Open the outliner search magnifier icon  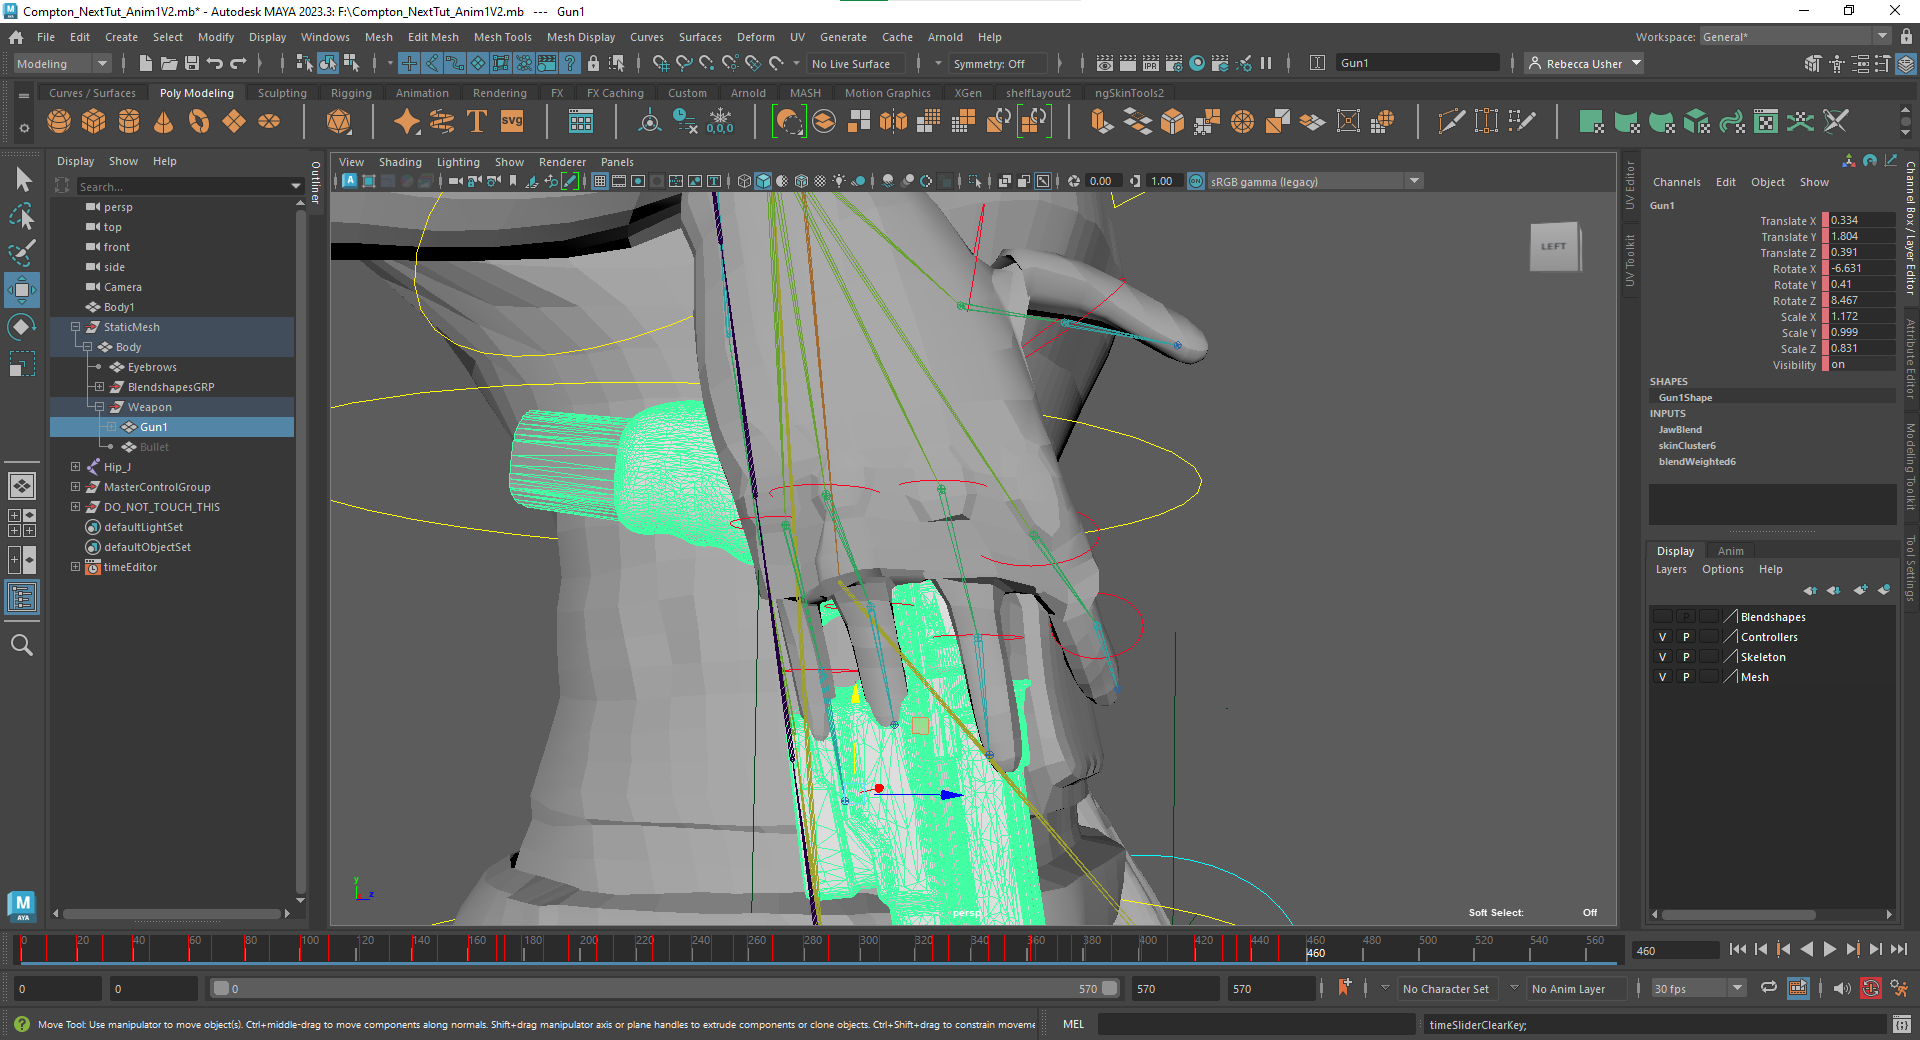click(22, 646)
